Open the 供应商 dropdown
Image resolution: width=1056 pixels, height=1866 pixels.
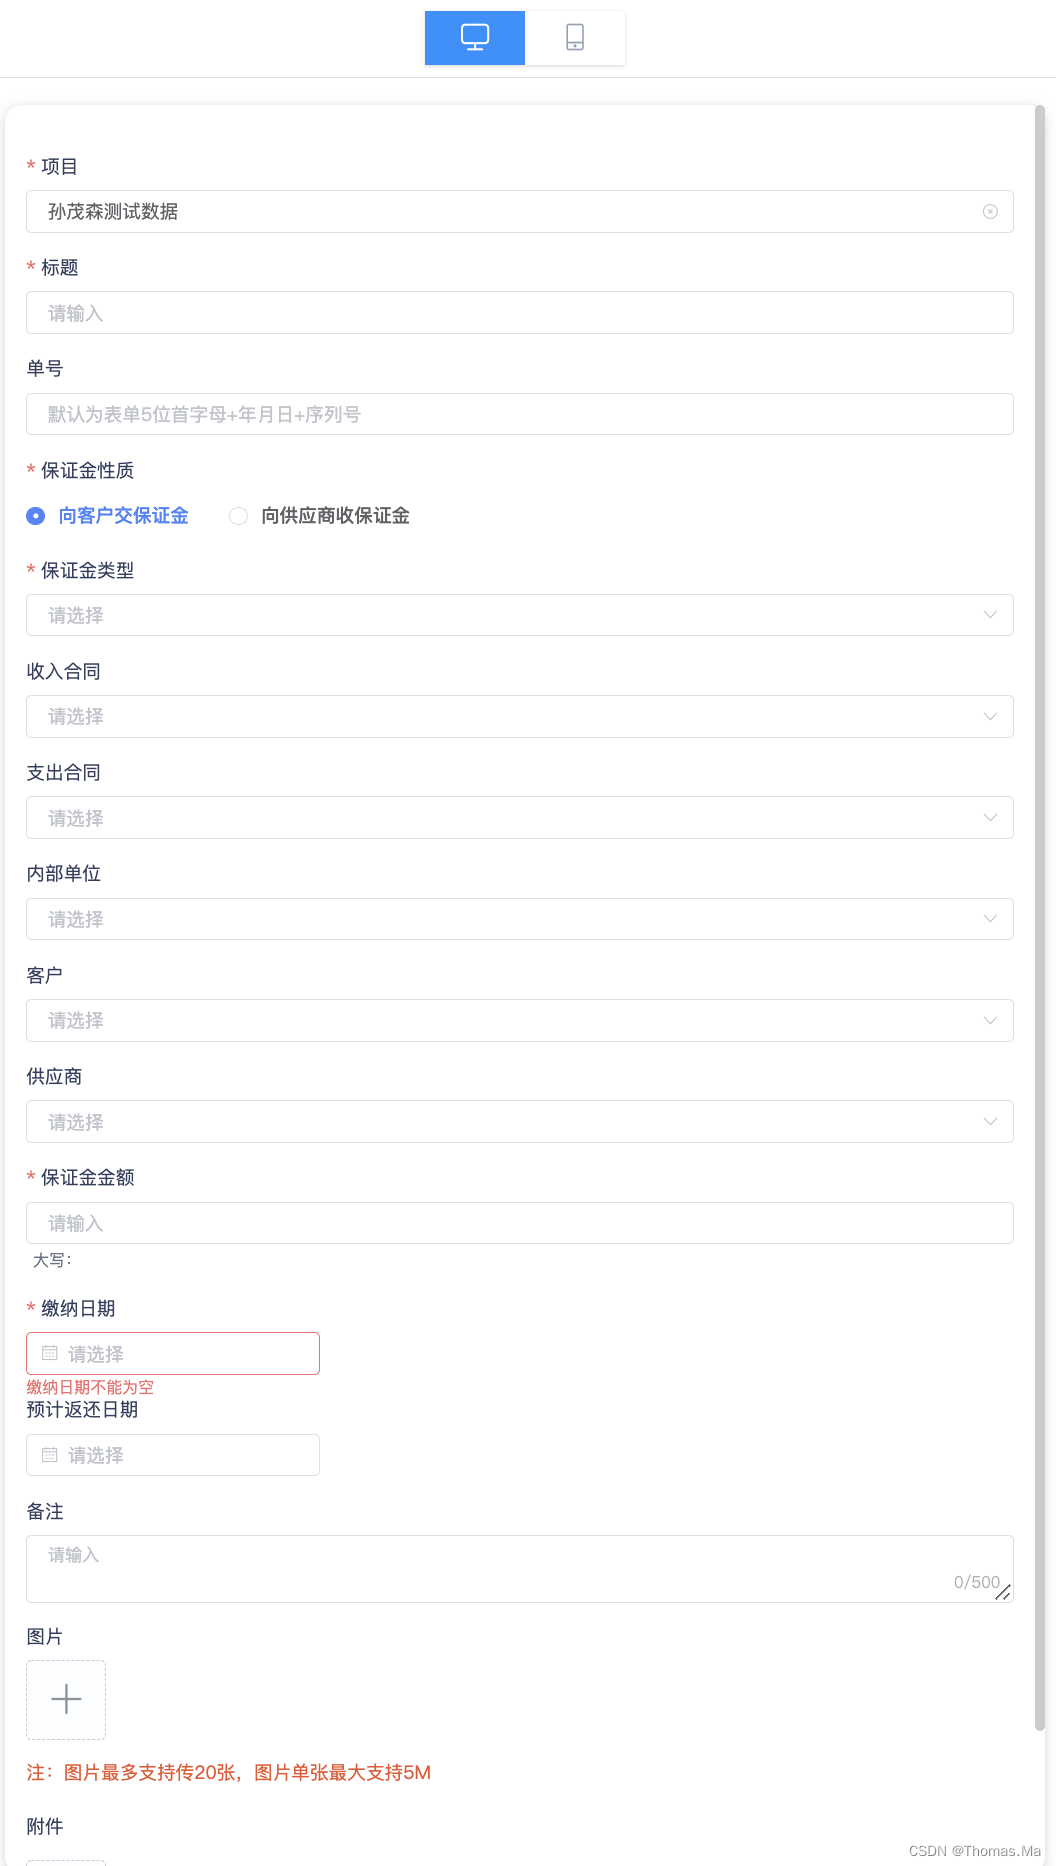pyautogui.click(x=520, y=1122)
